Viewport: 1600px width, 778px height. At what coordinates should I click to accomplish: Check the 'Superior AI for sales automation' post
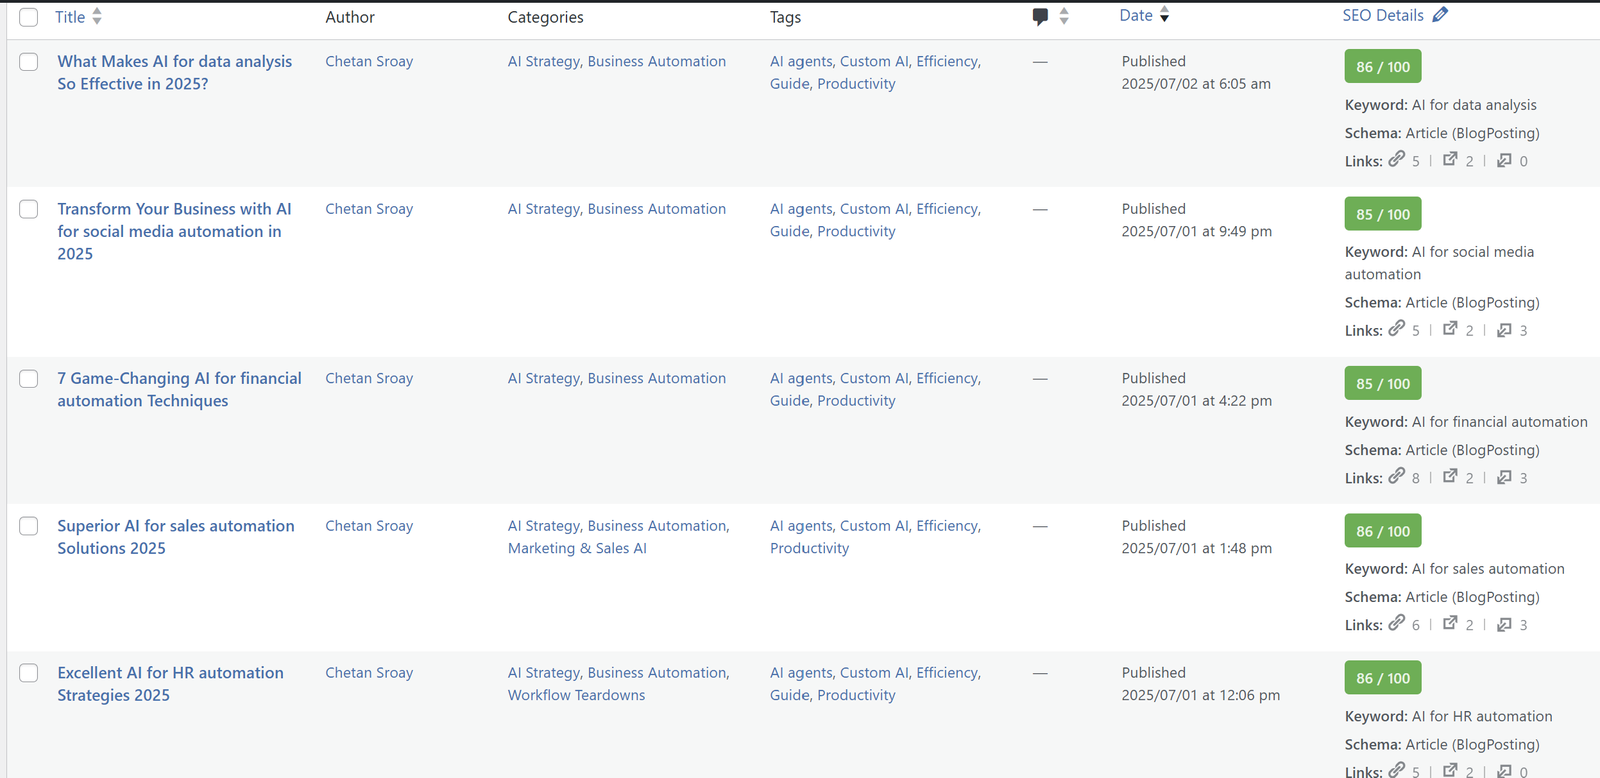tap(29, 526)
